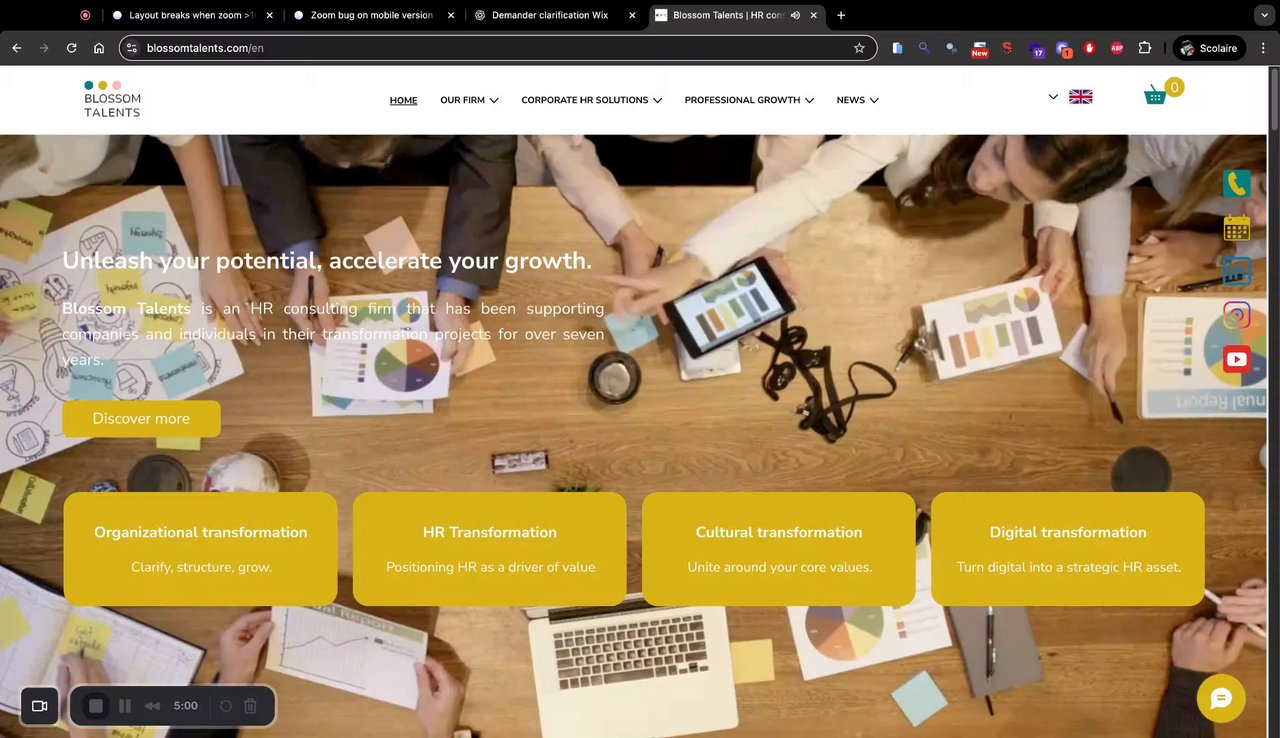This screenshot has width=1280, height=738.
Task: Toggle the recorder camera button
Action: click(x=40, y=706)
